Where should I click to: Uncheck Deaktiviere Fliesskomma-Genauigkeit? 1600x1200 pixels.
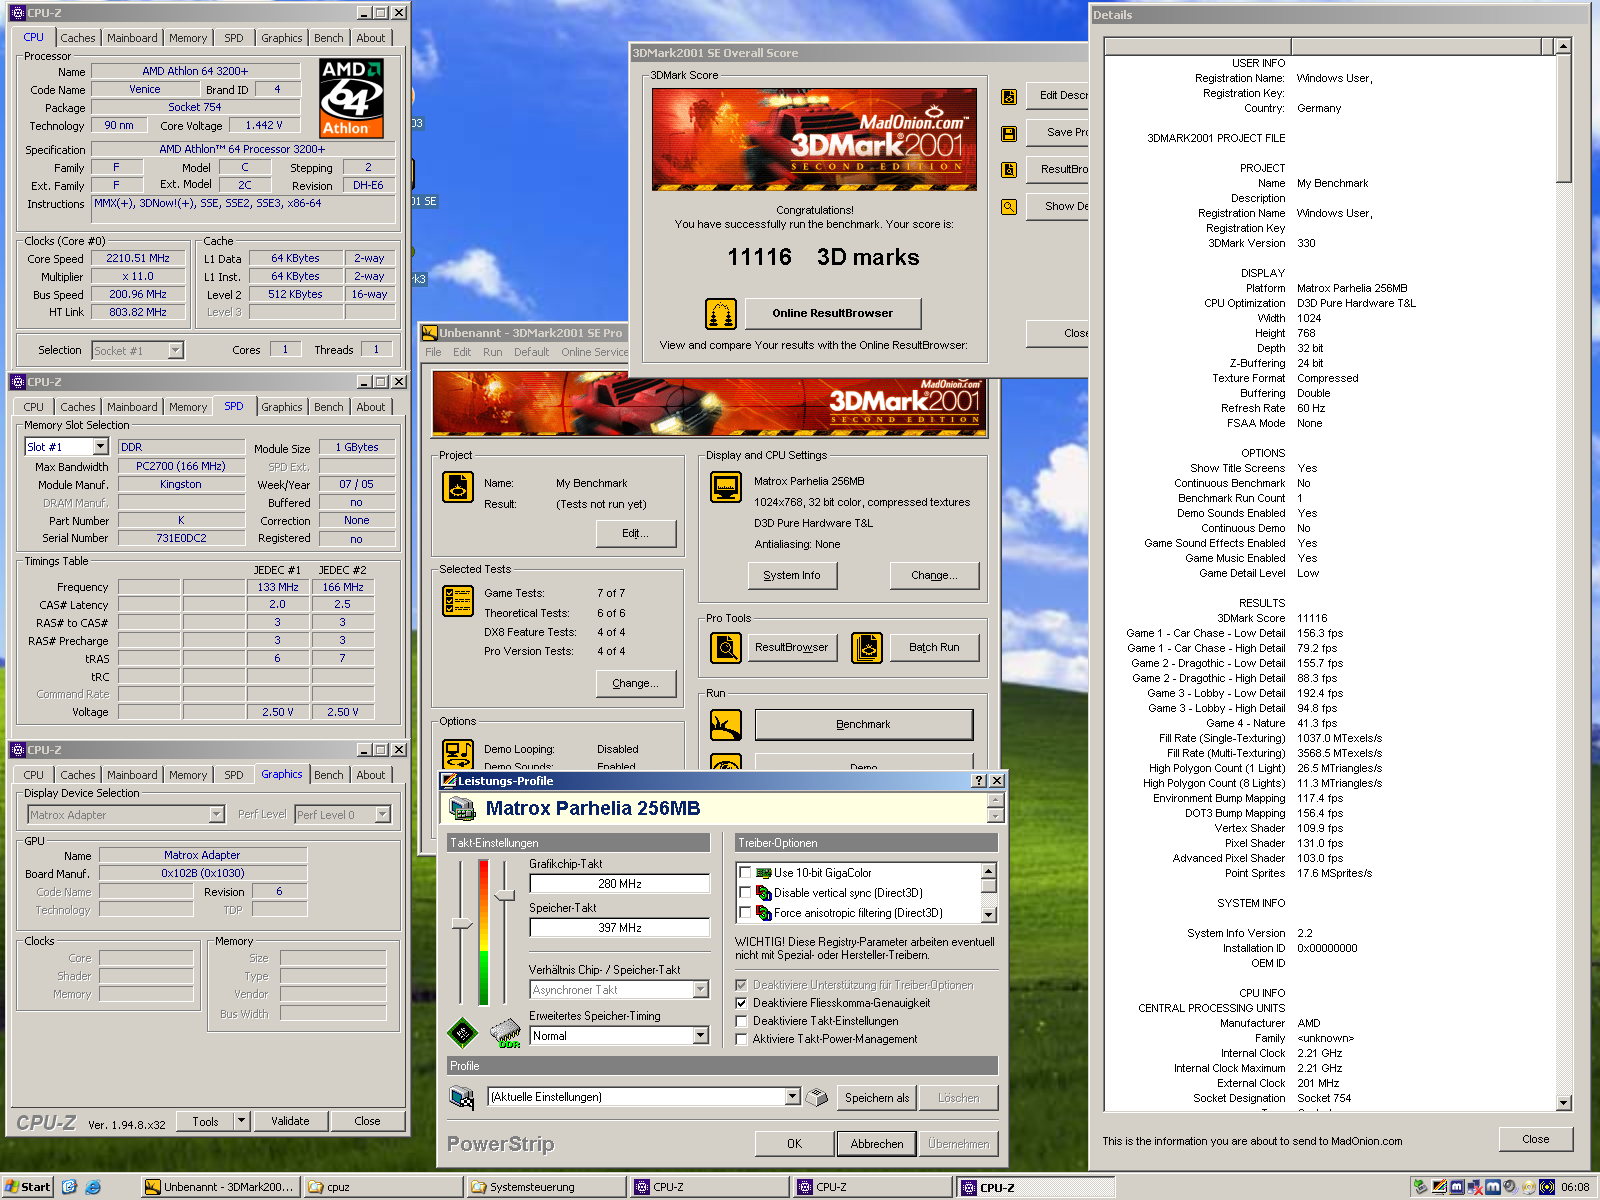[741, 1003]
